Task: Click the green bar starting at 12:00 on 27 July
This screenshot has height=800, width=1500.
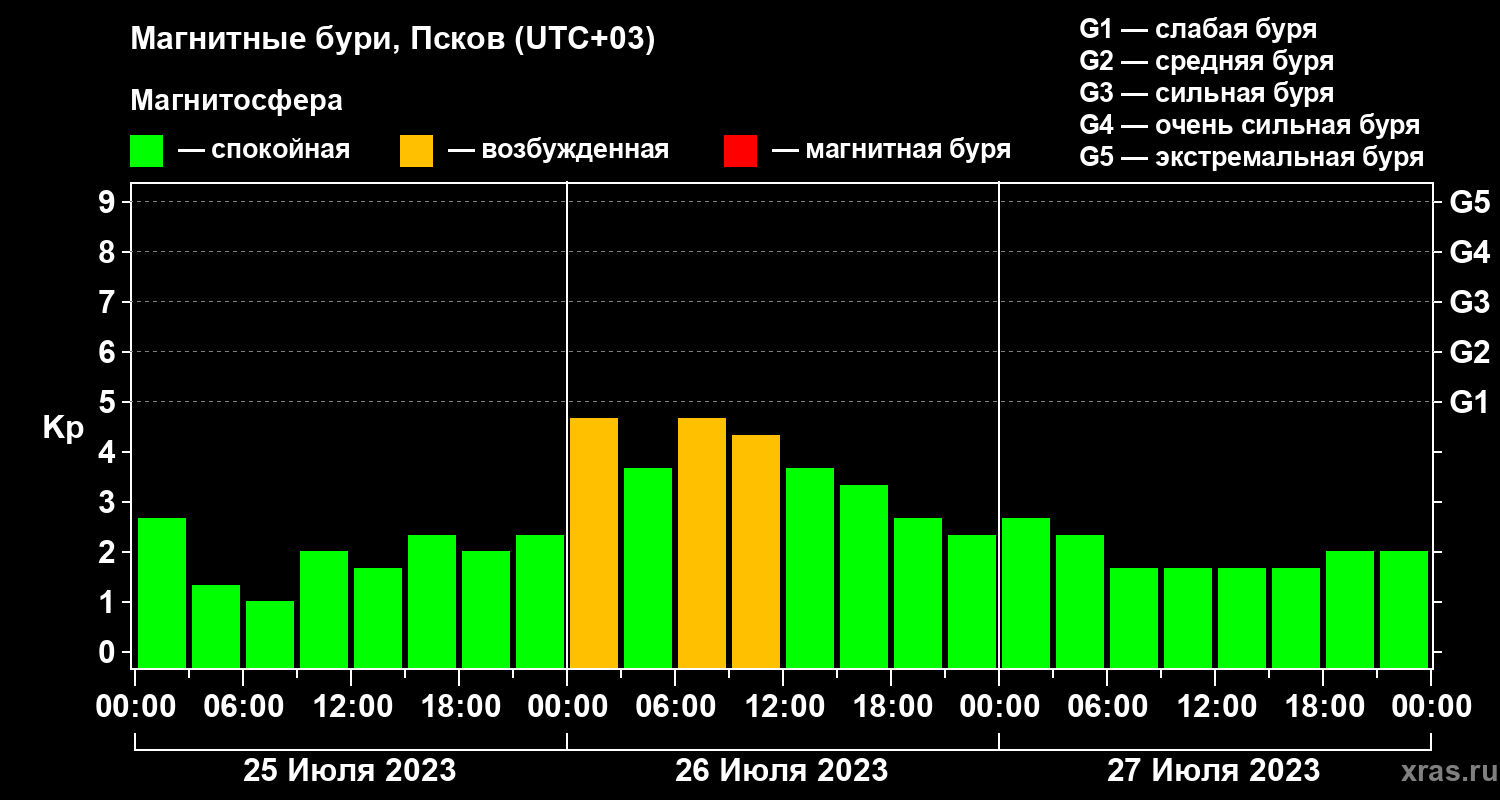Action: coord(1242,618)
